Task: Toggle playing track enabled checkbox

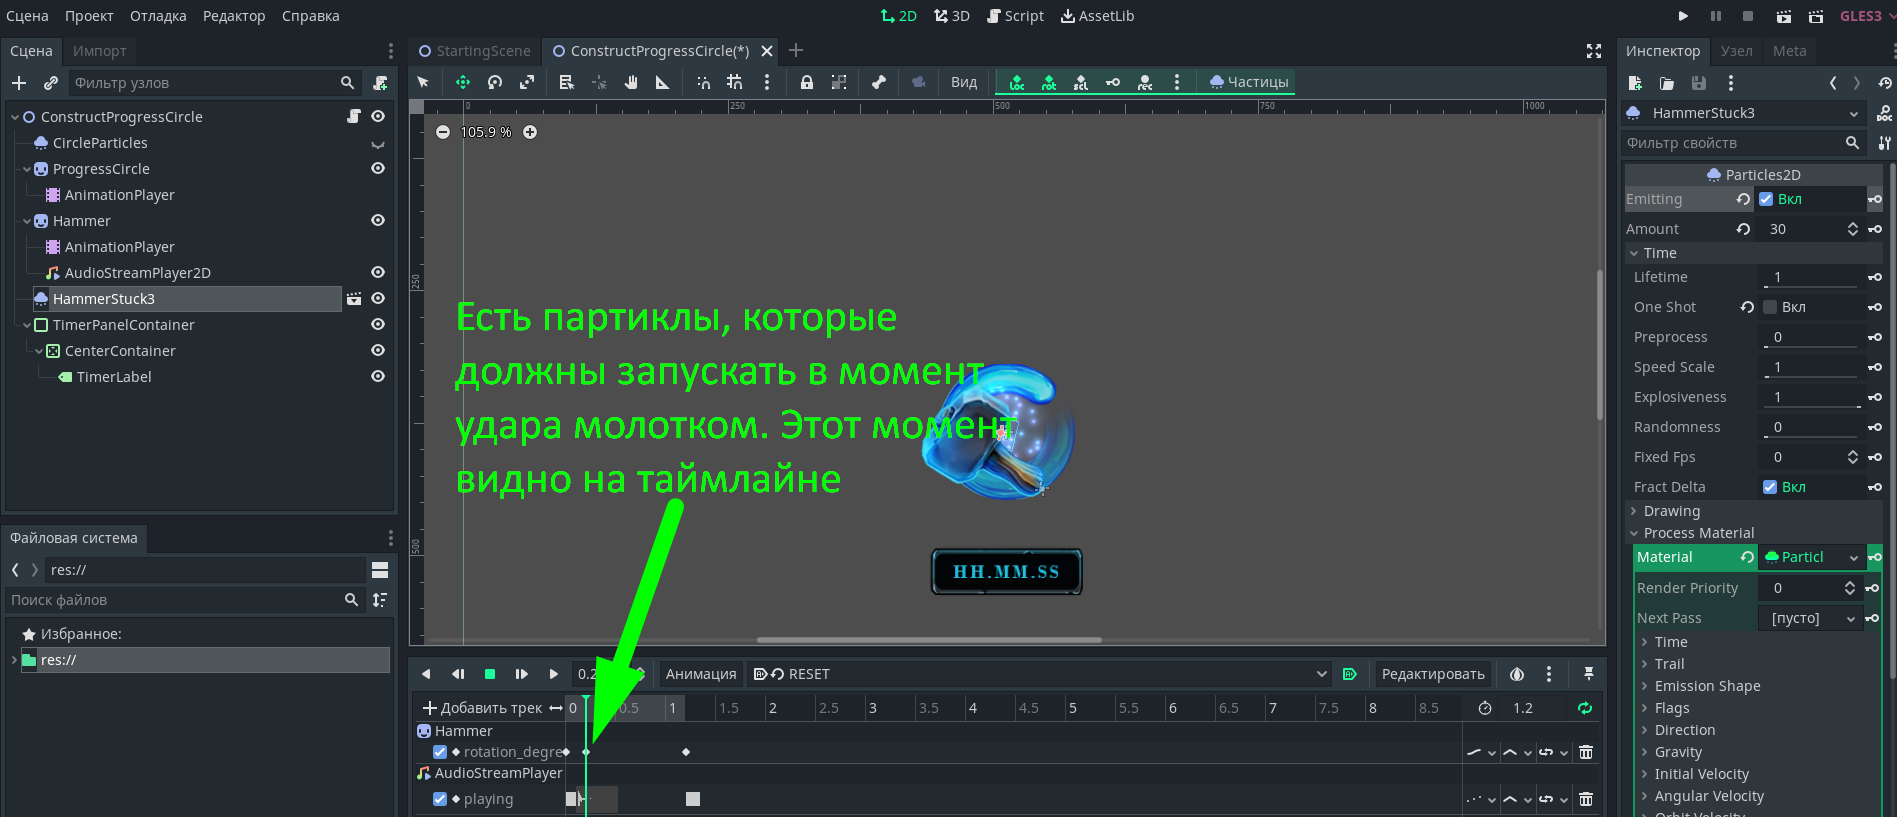Action: point(440,799)
